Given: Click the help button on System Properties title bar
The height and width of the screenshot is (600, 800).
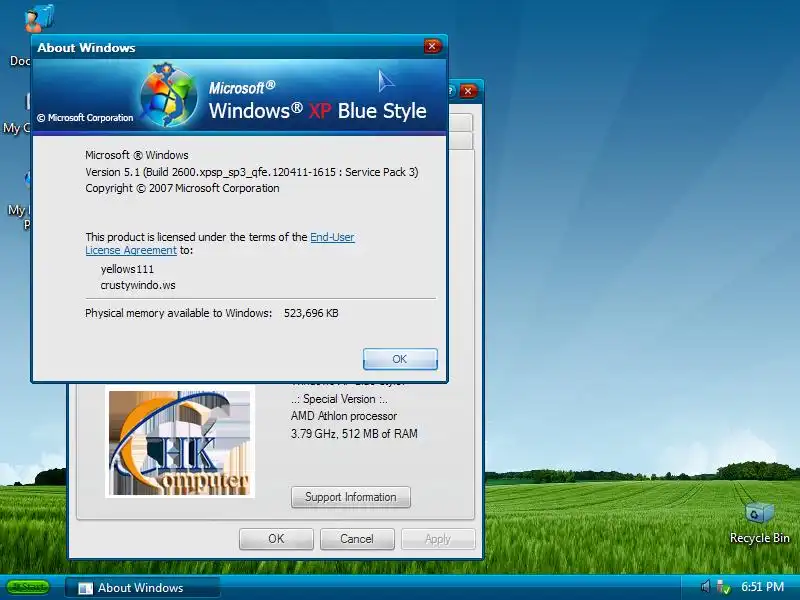Looking at the screenshot, I should tap(452, 91).
